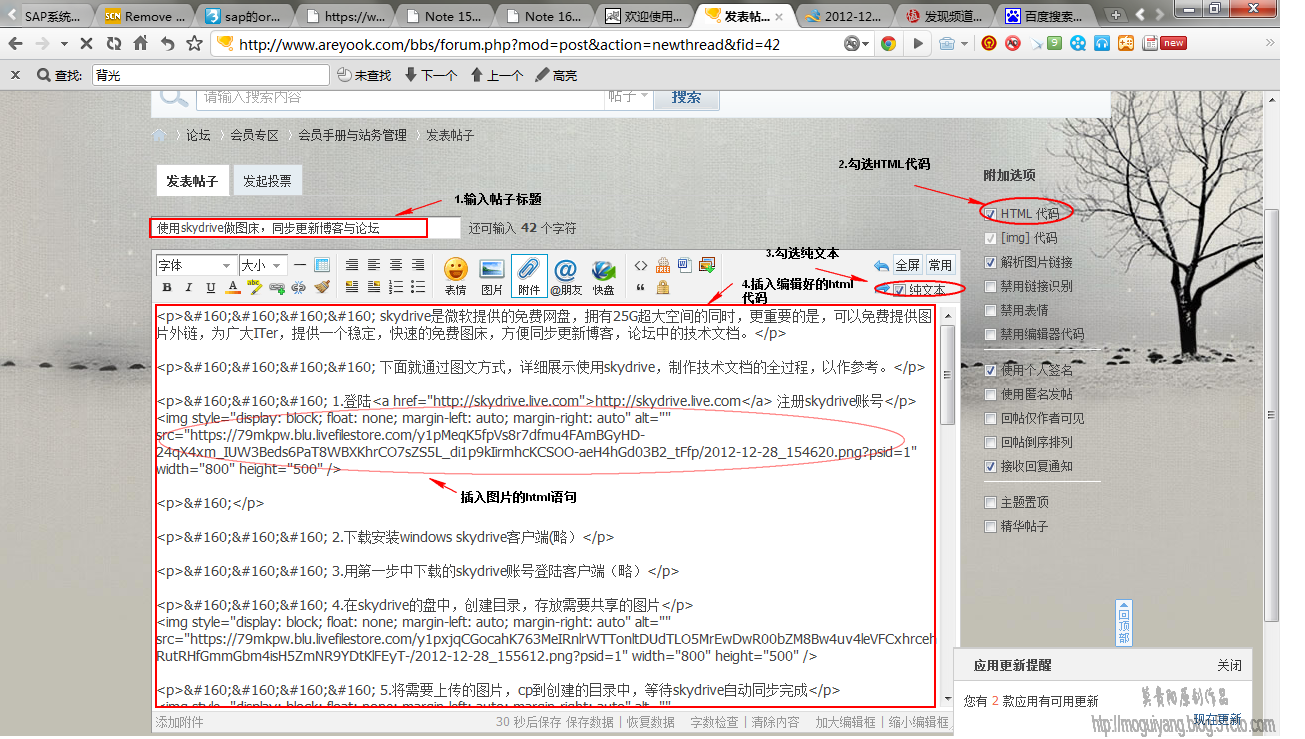Screen dimensions: 1305x739
Task: Click 下一个 in the find bar
Action: coord(431,75)
